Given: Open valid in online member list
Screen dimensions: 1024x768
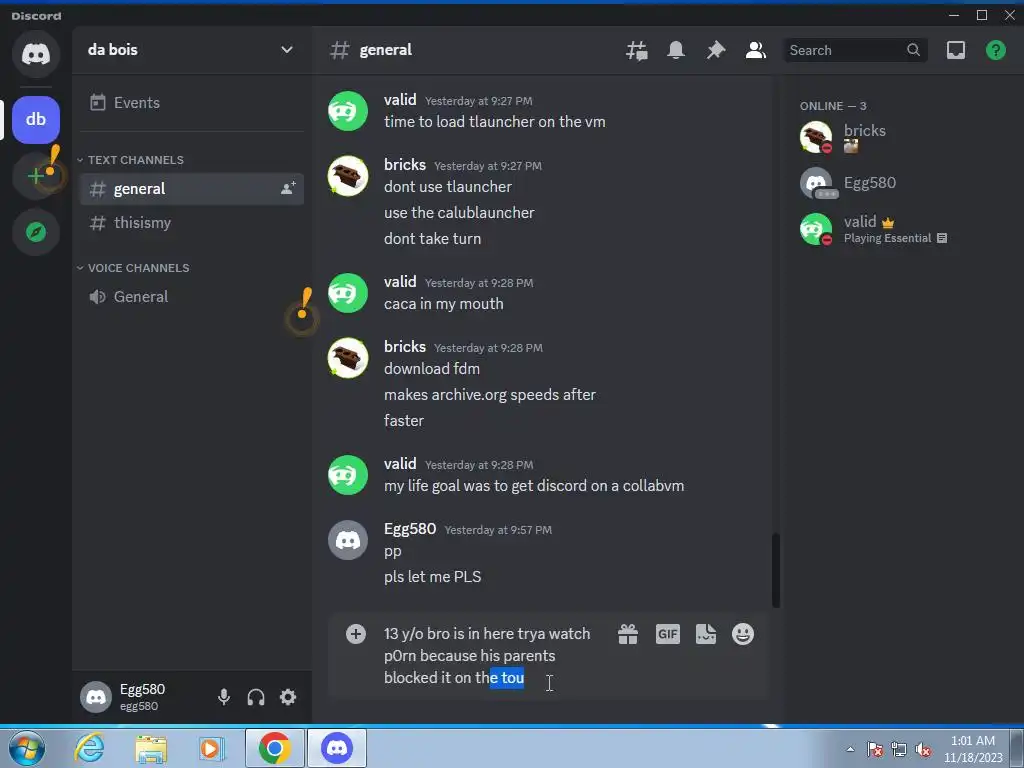Looking at the screenshot, I should coord(903,229).
